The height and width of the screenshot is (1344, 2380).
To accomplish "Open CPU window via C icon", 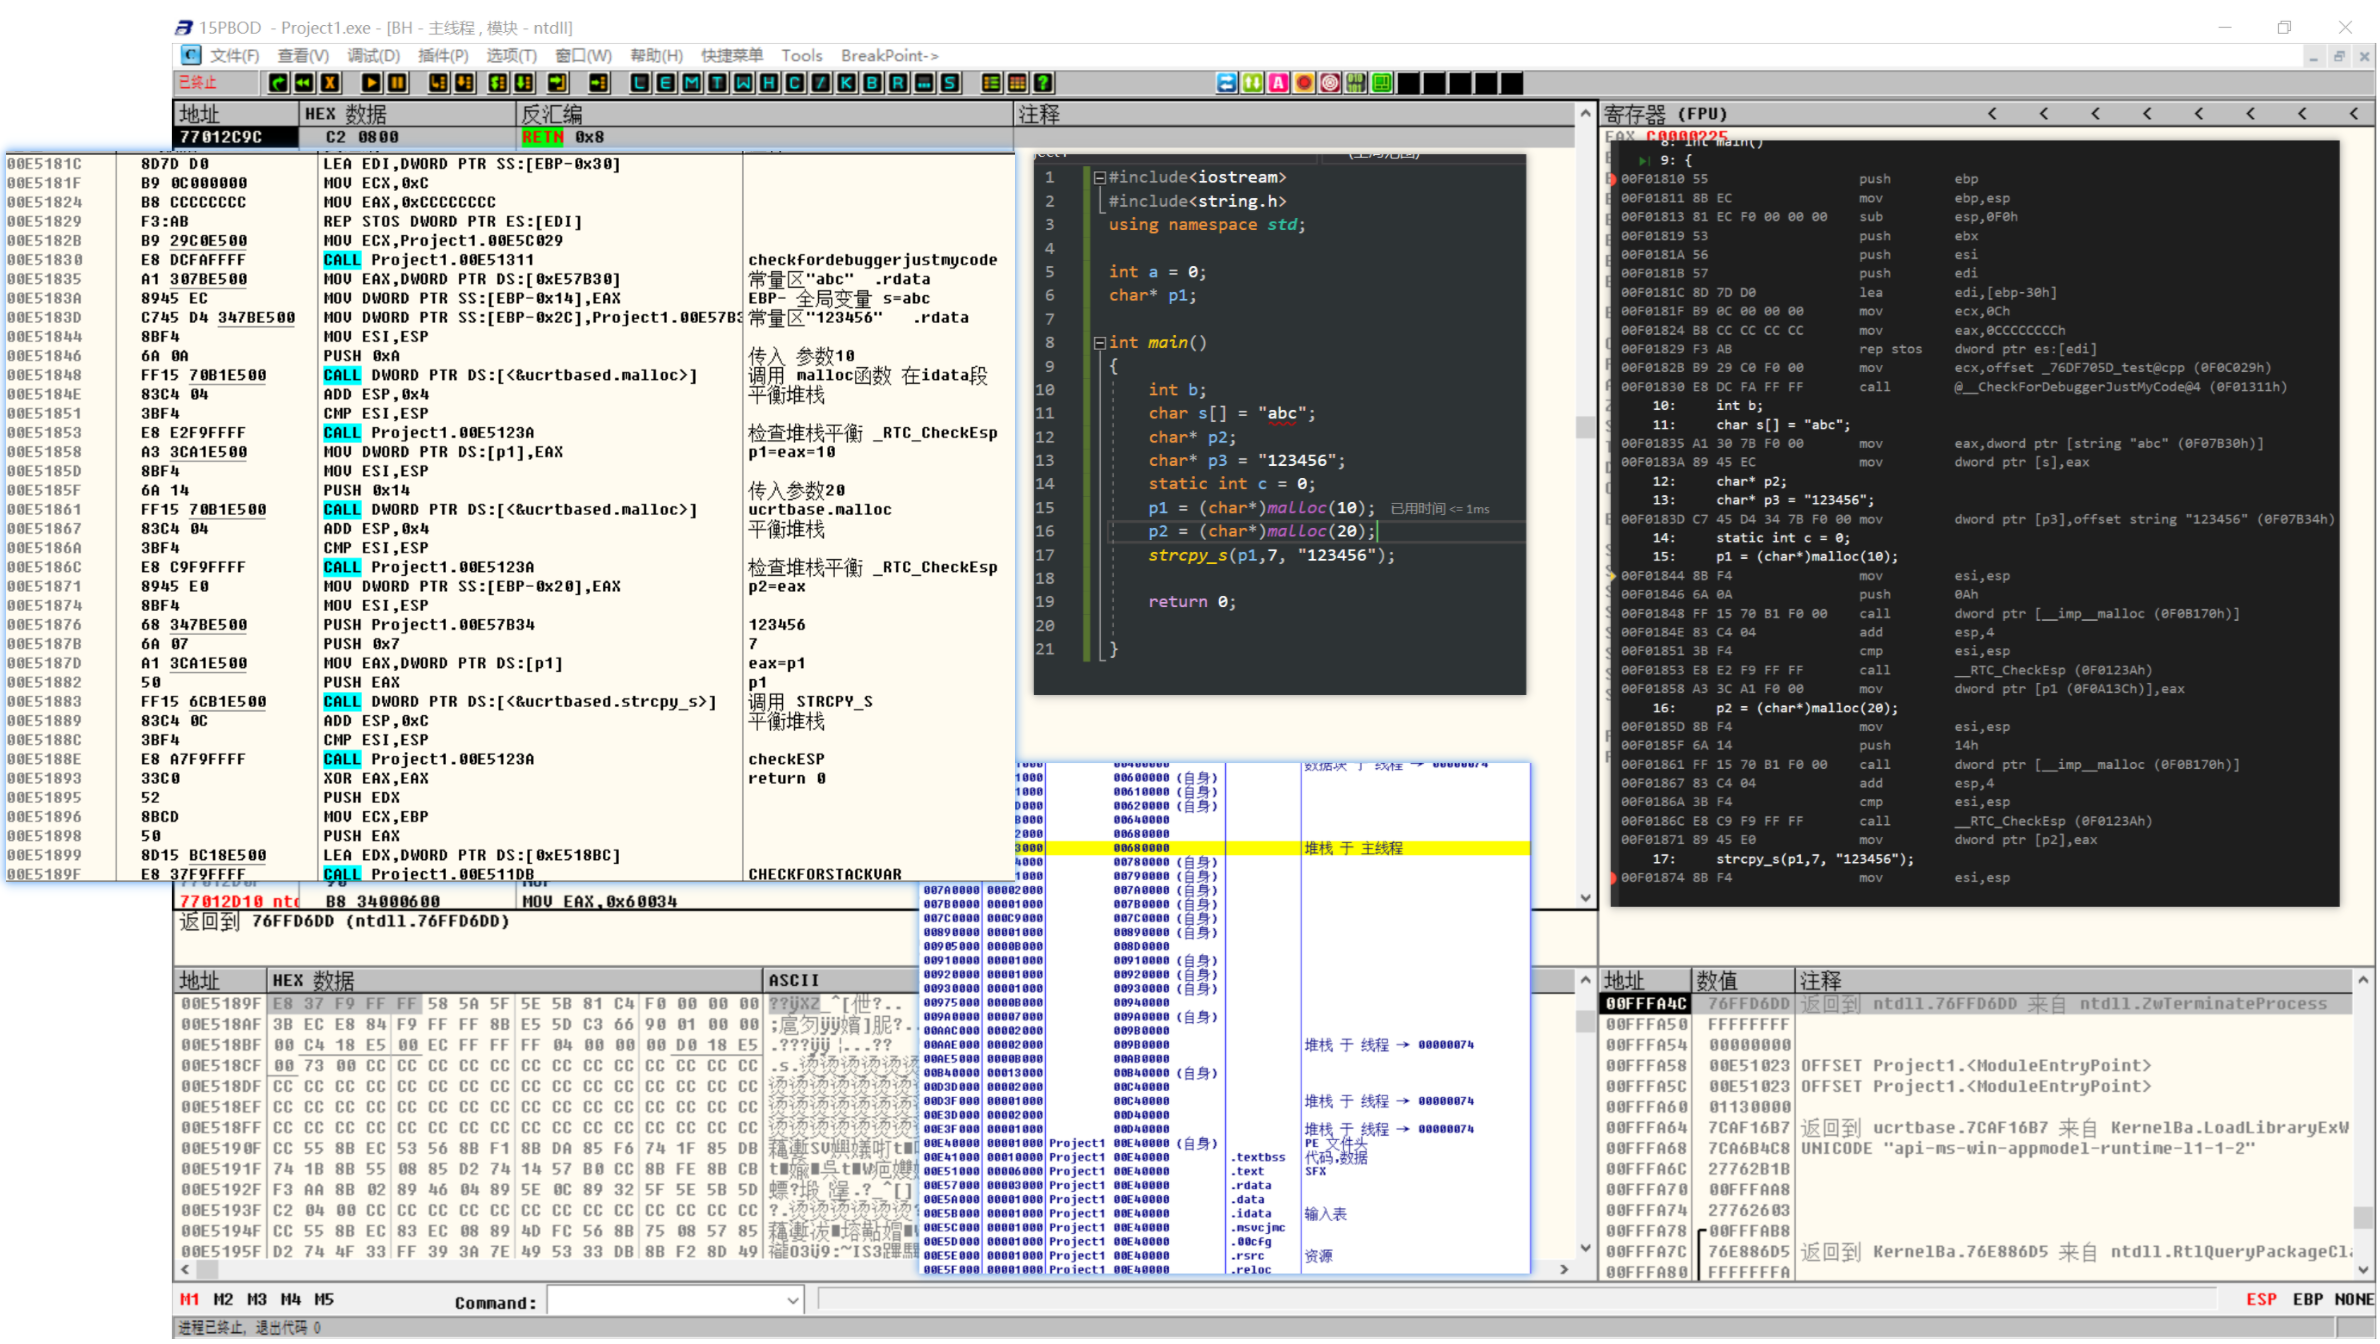I will coord(795,83).
